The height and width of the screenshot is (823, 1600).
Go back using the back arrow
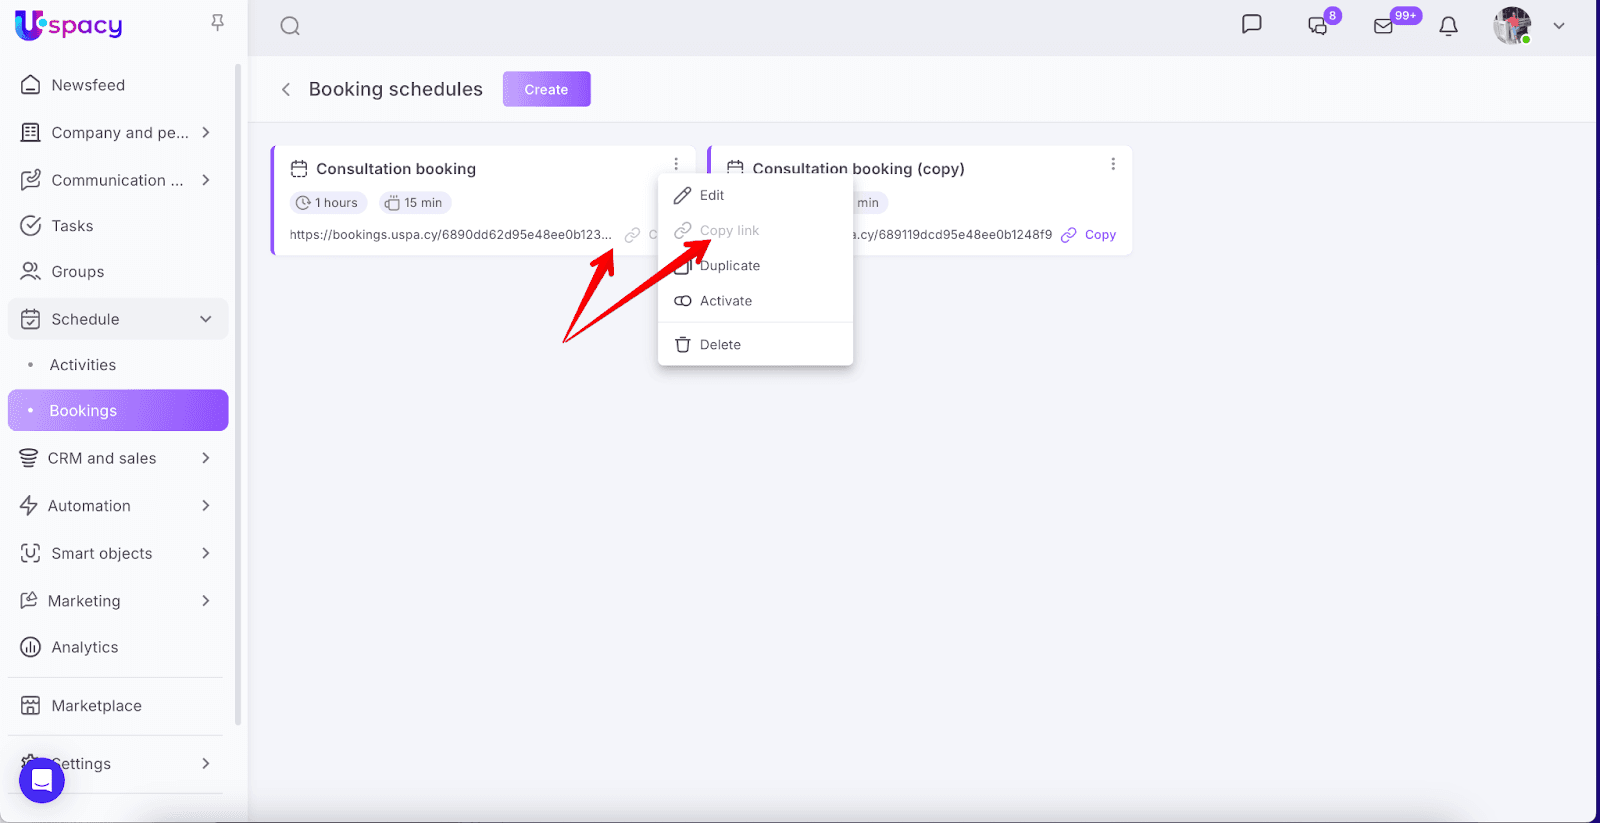coord(286,90)
